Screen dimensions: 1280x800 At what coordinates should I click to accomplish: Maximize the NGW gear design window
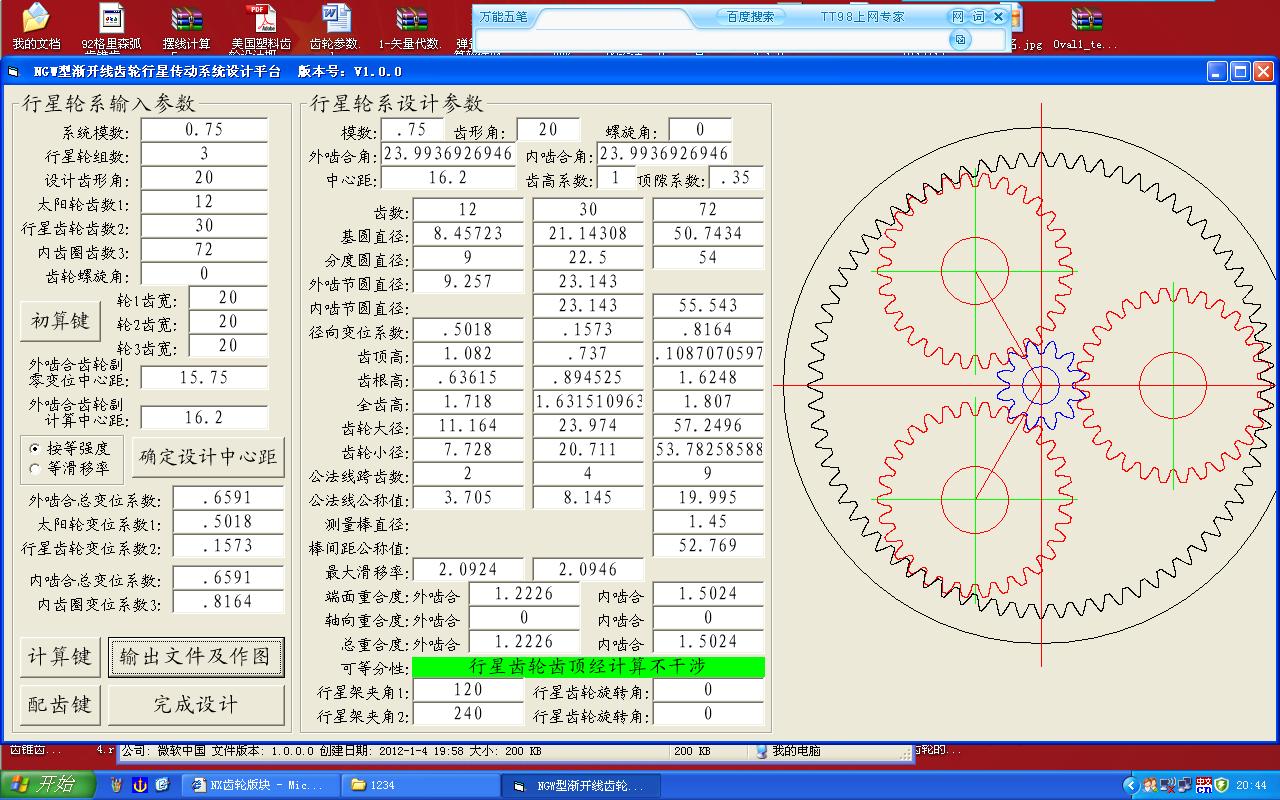(1240, 72)
